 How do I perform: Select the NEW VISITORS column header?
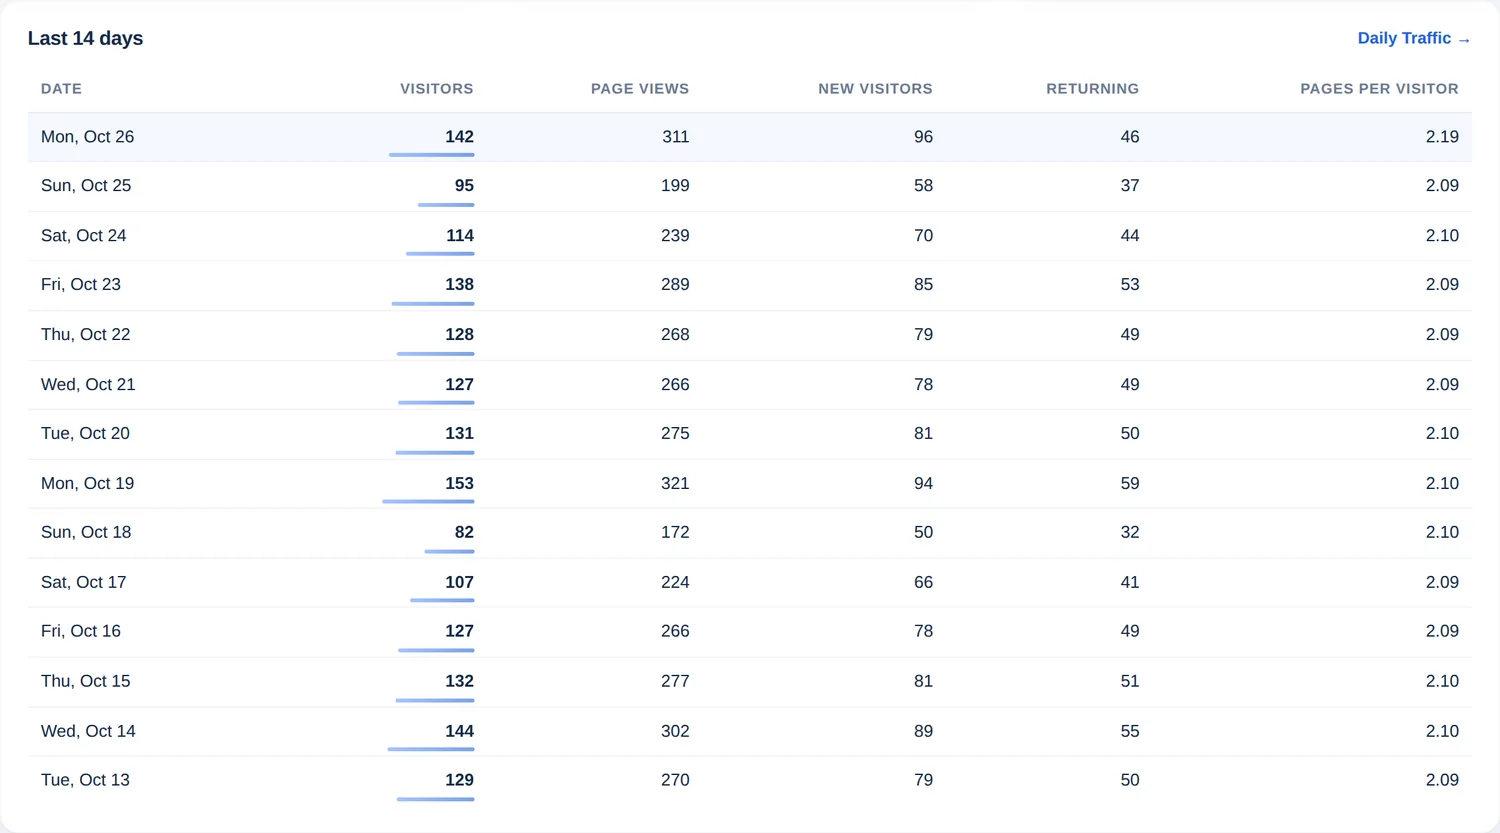pos(875,89)
